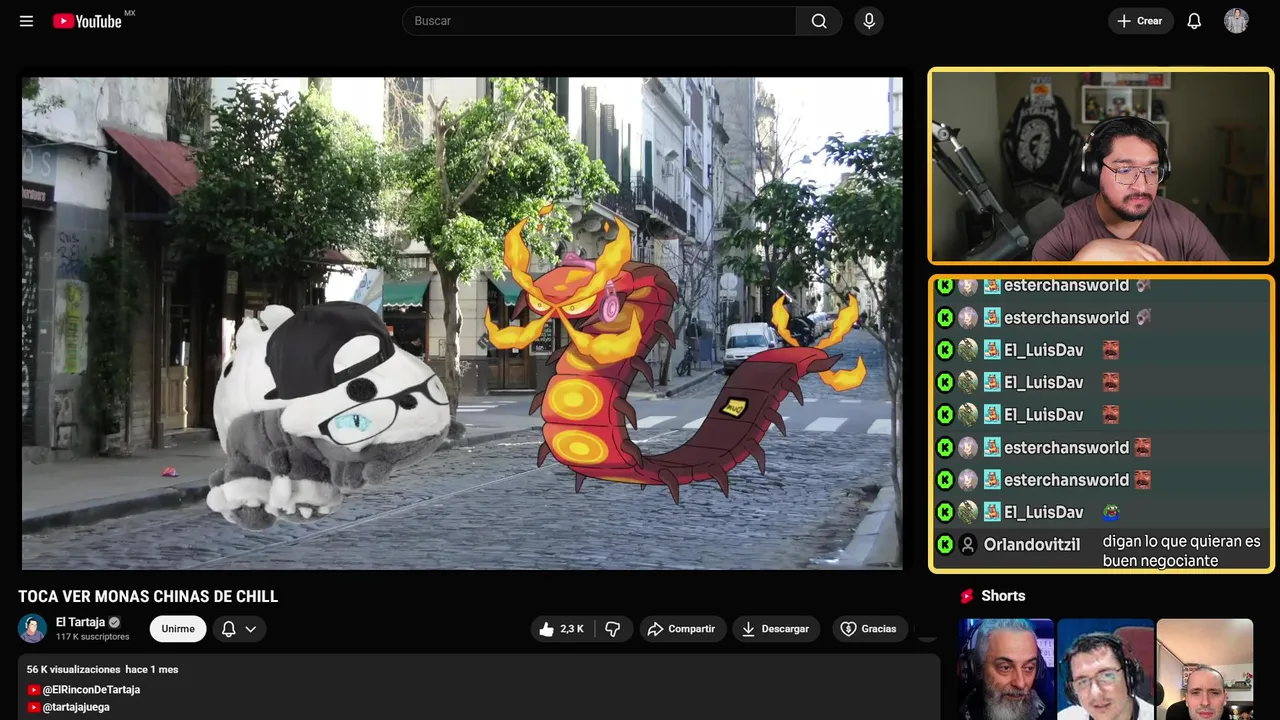This screenshot has height=720, width=1280.
Task: Click the main video player
Action: click(462, 323)
